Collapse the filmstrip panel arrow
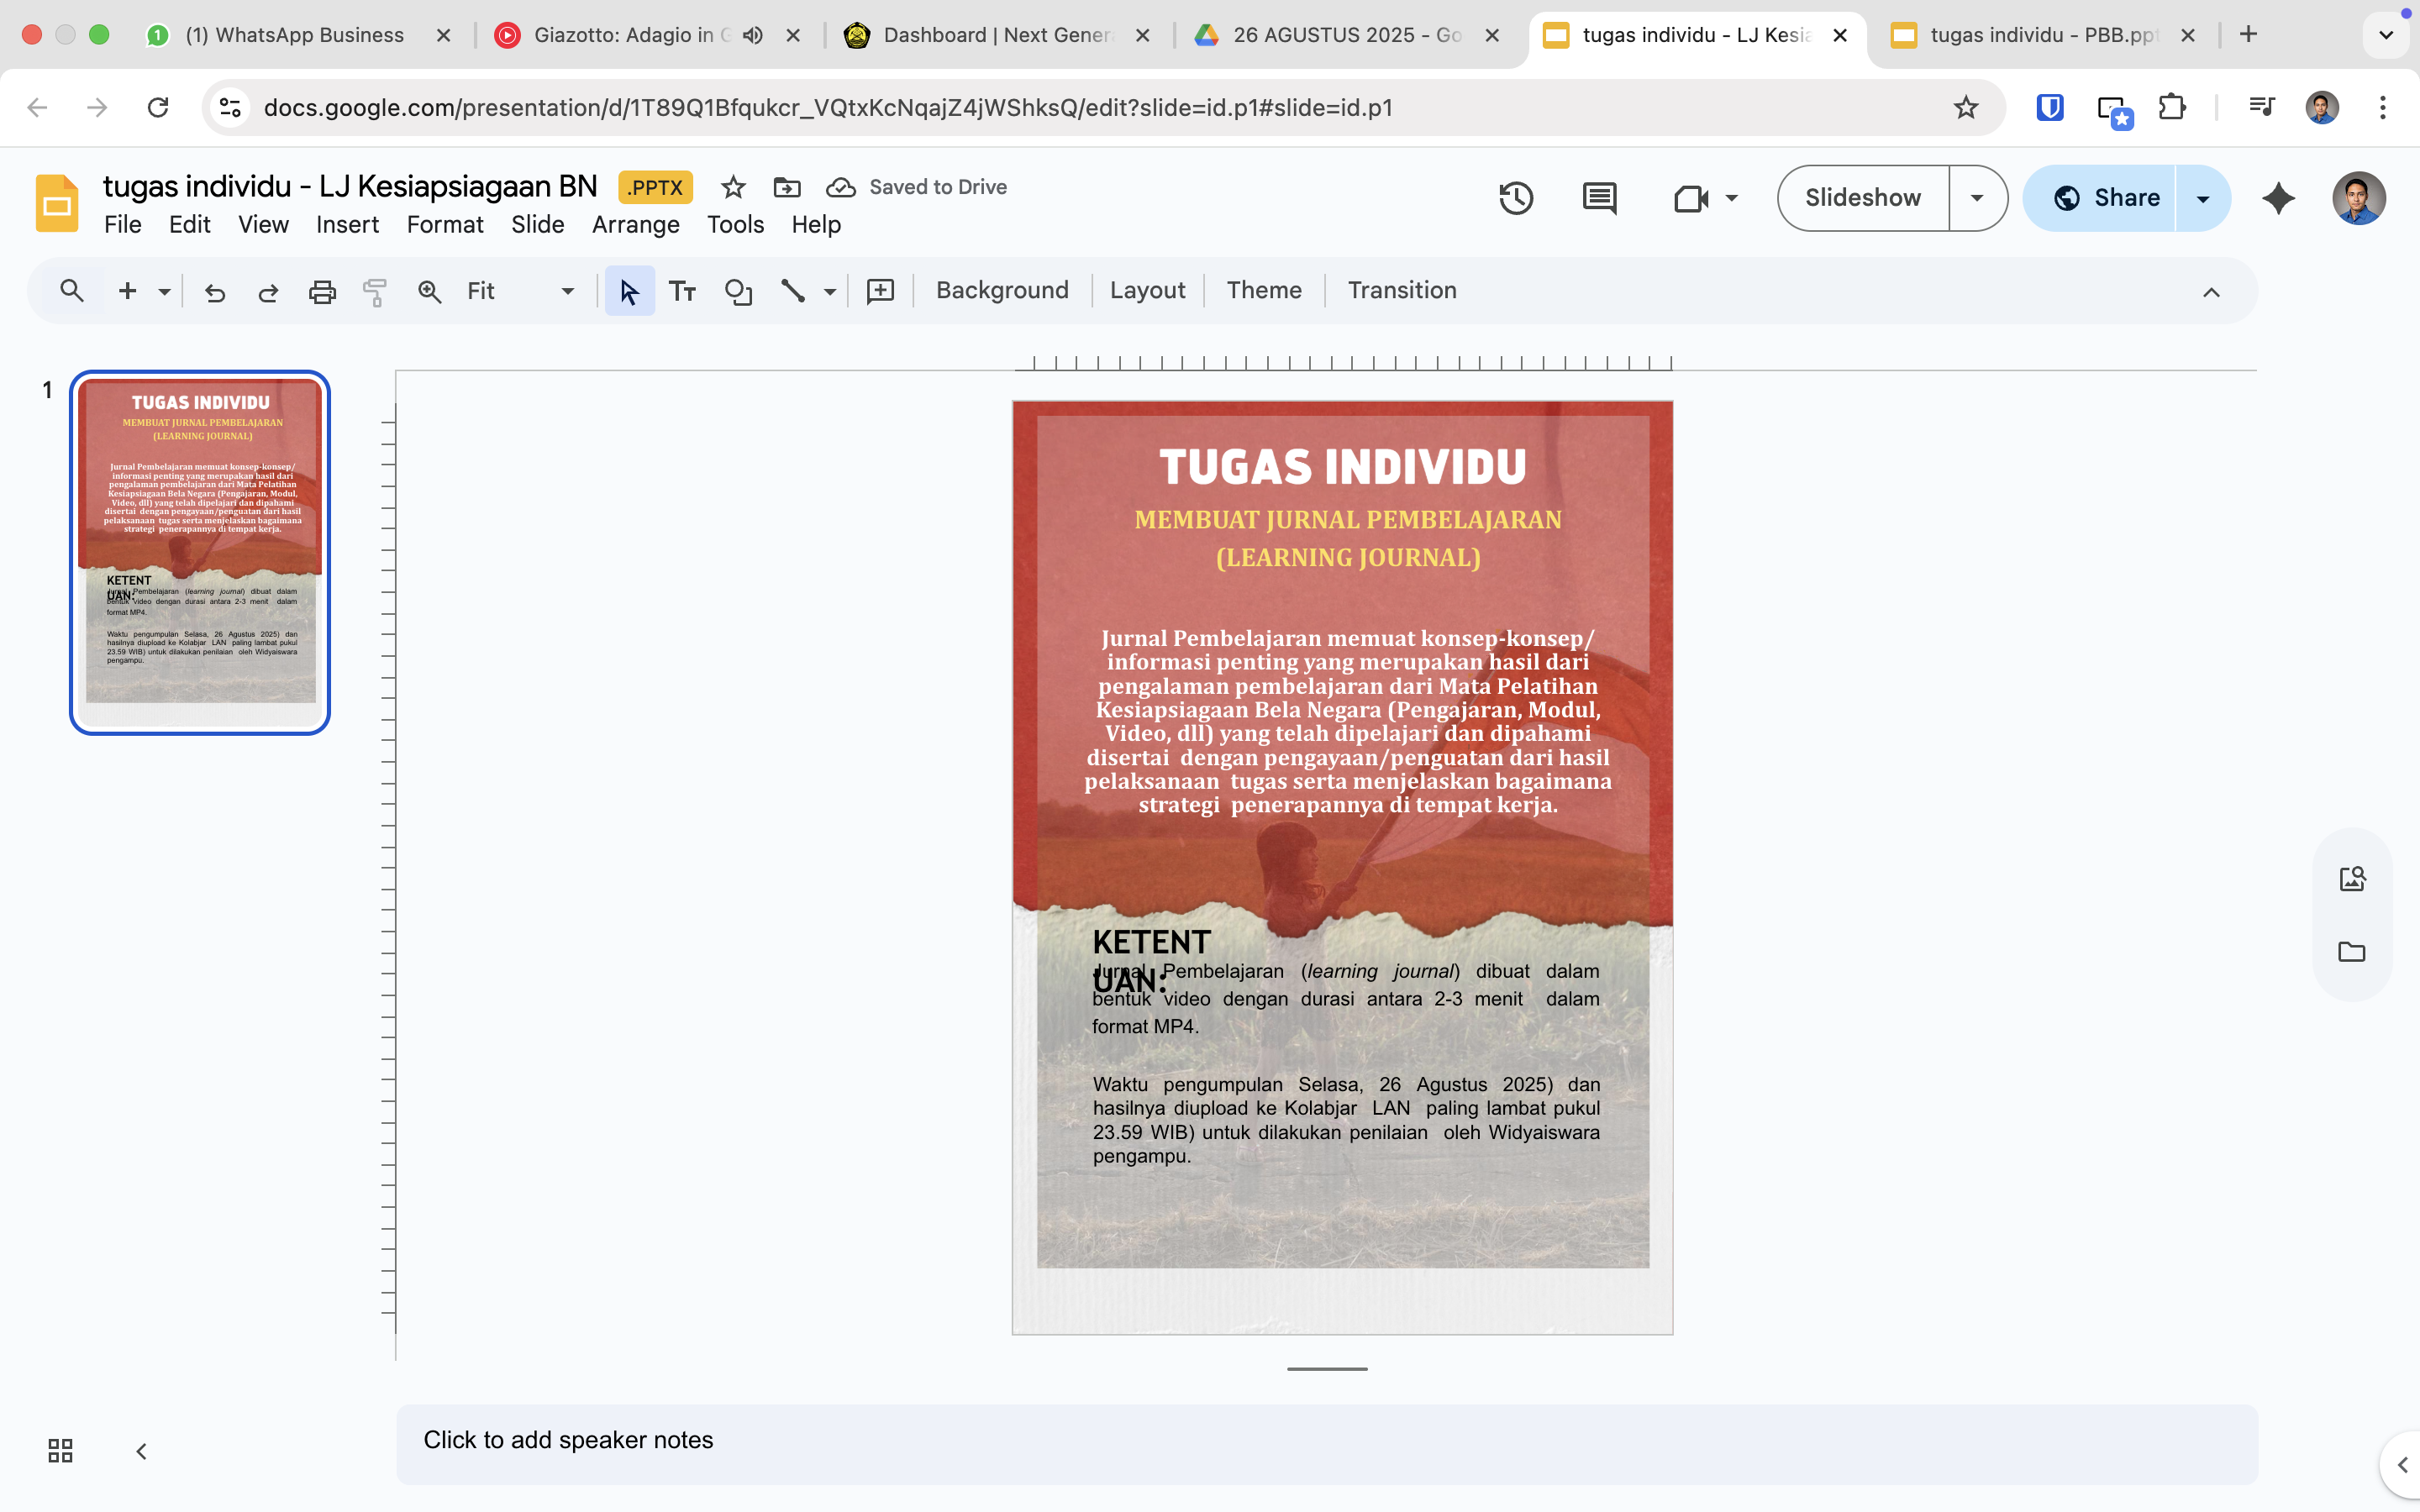Image resolution: width=2420 pixels, height=1512 pixels. pos(141,1450)
